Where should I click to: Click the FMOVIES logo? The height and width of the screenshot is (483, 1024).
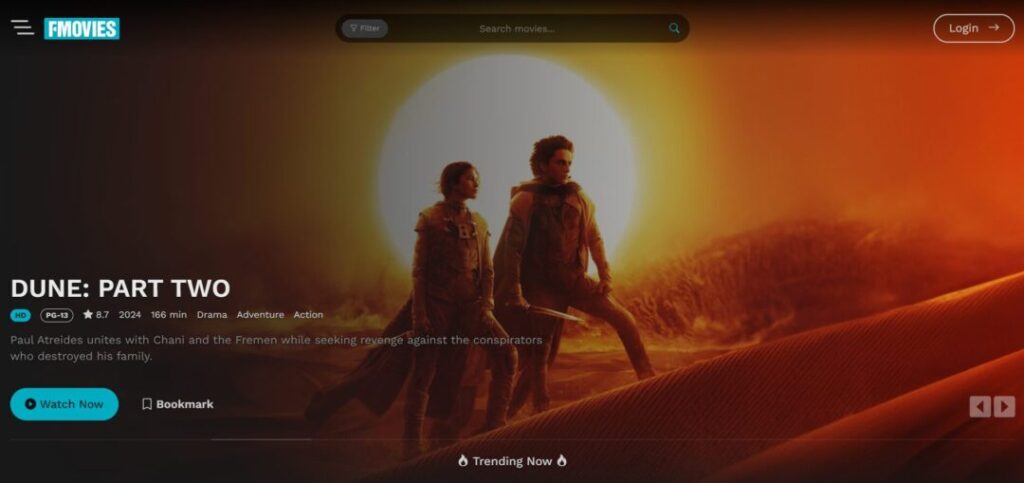coord(82,28)
